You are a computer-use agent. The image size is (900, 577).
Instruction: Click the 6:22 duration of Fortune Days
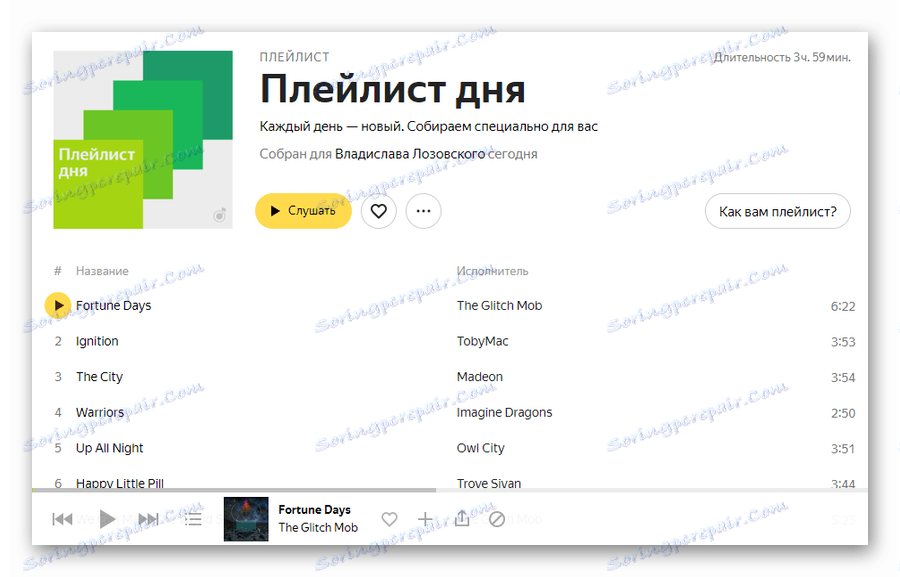843,307
